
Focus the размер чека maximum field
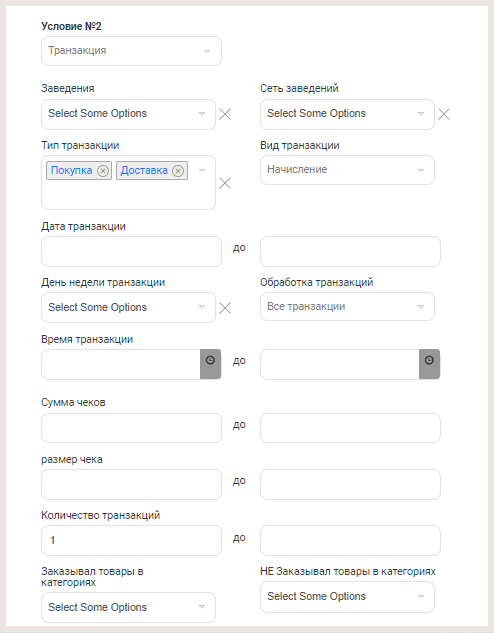click(x=350, y=484)
